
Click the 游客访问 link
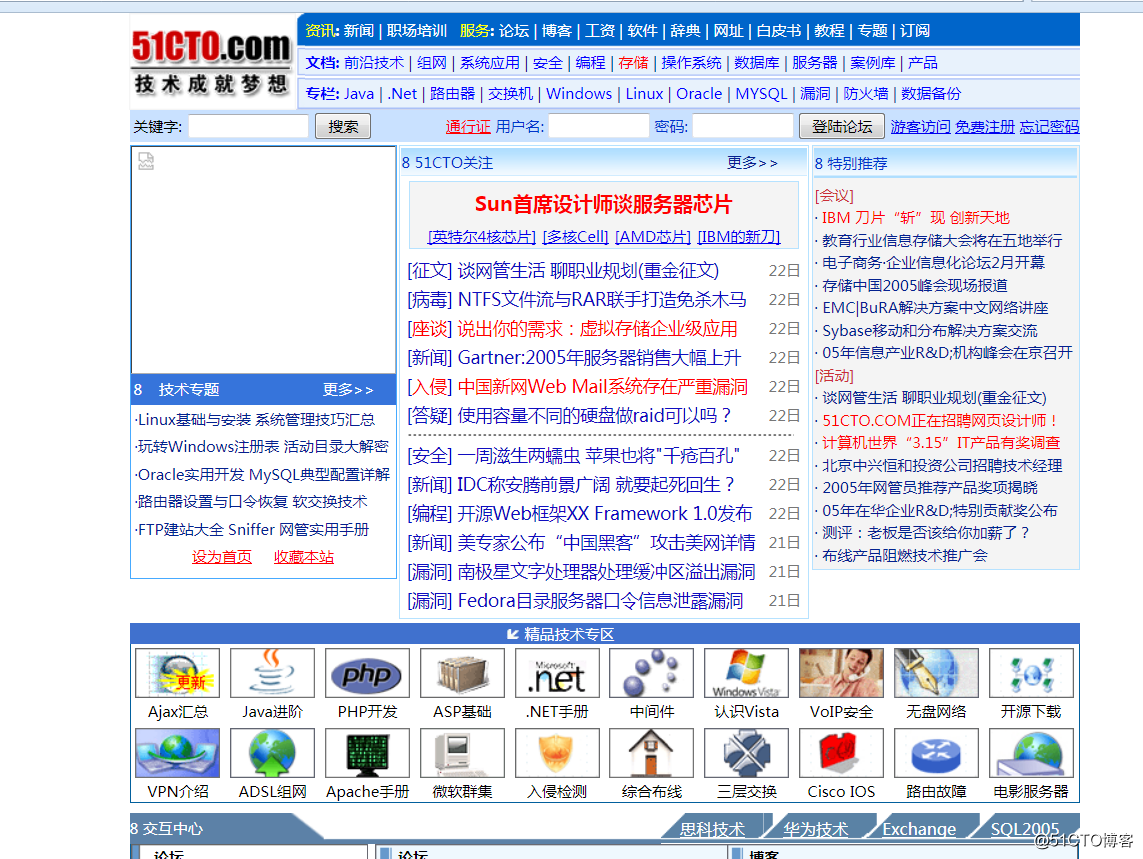920,126
